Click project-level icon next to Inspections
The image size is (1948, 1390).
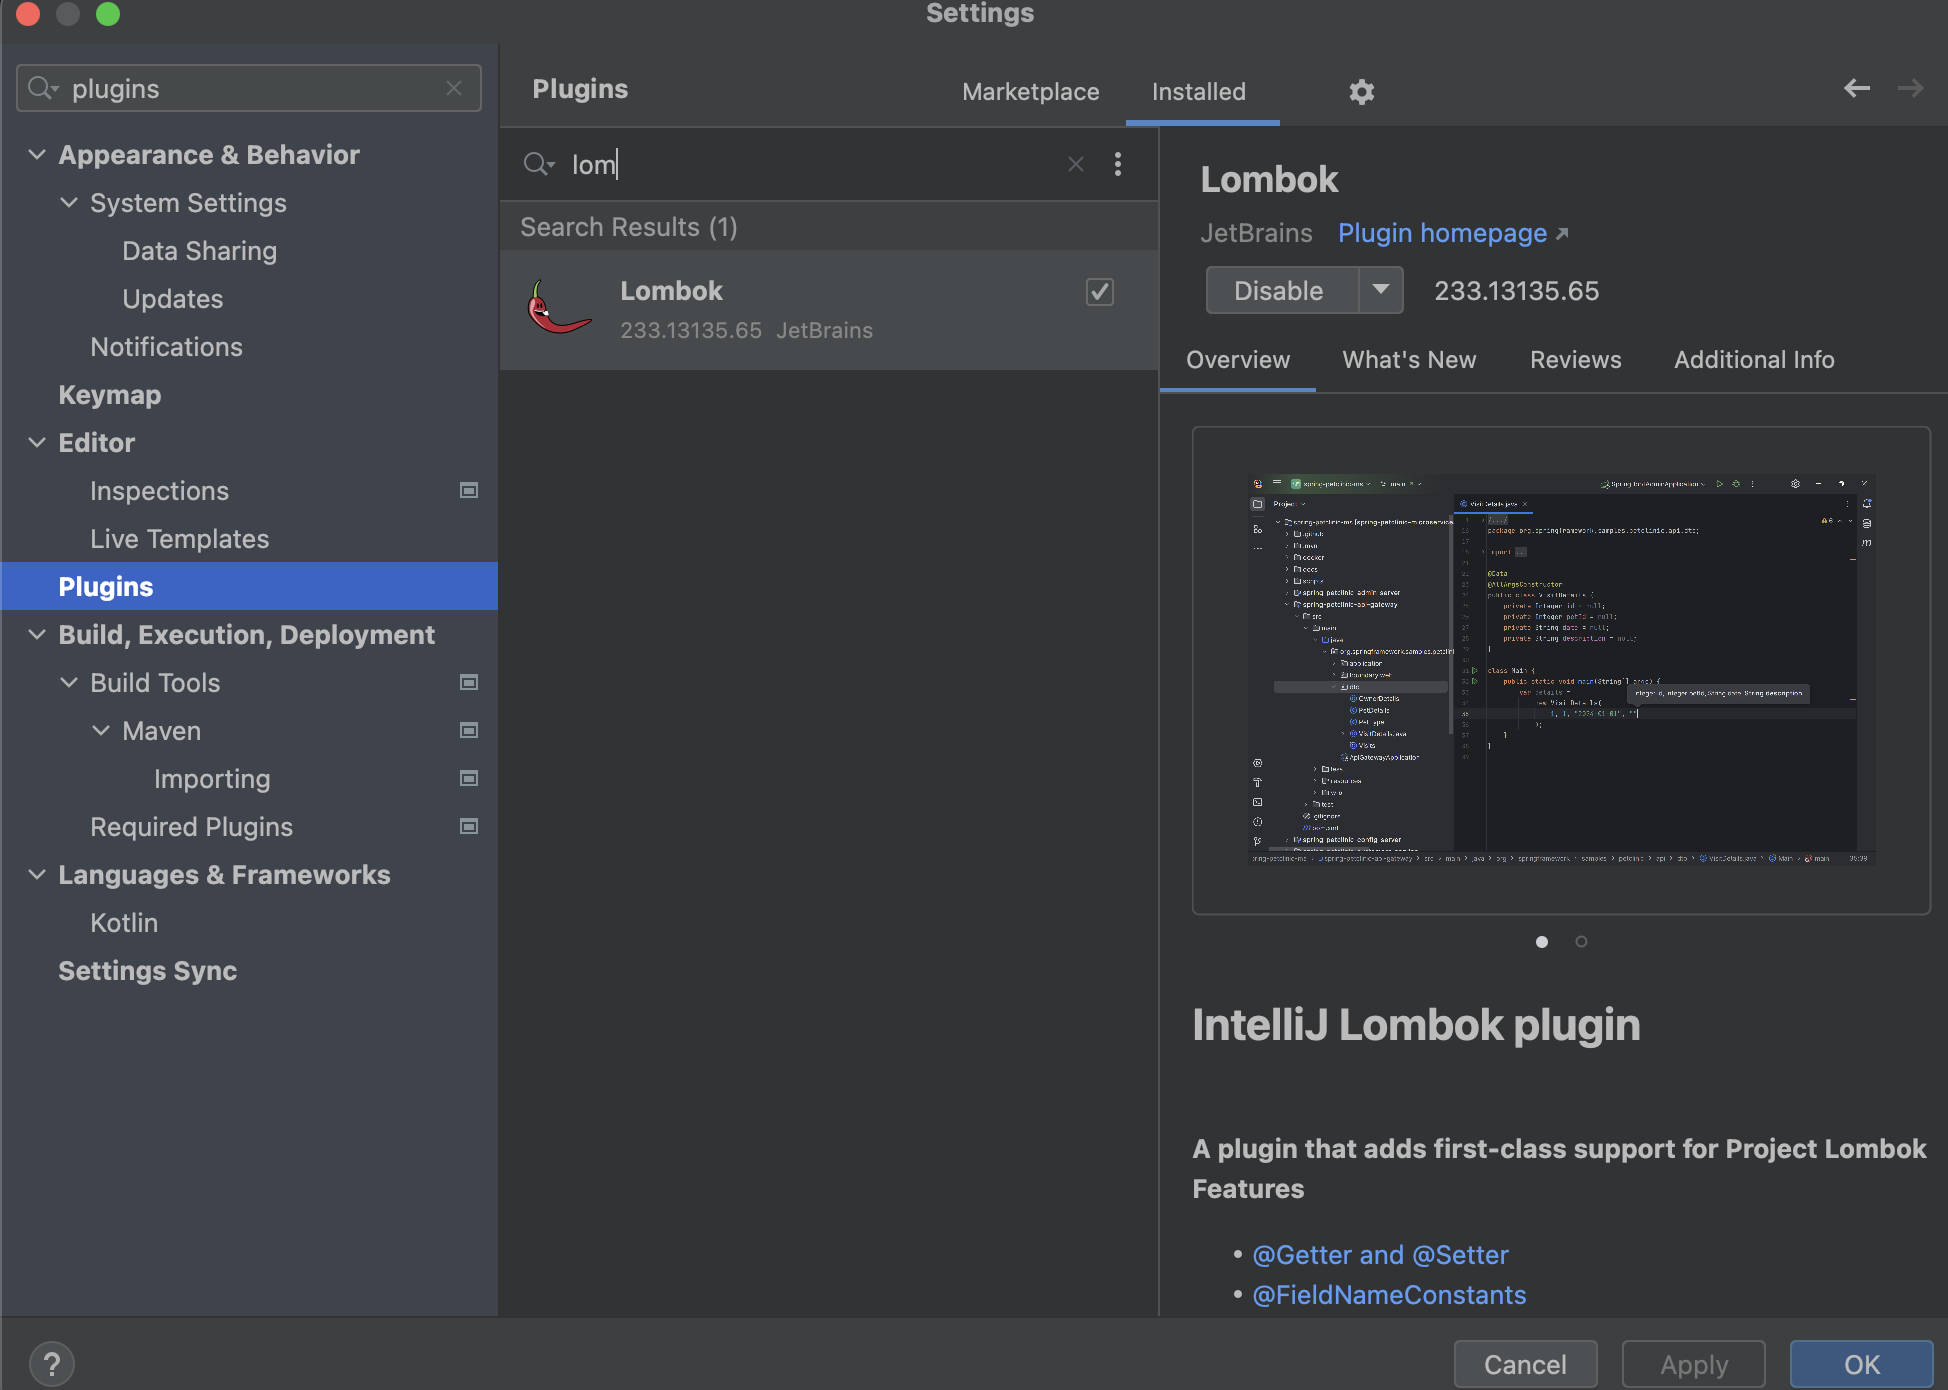[x=468, y=491]
